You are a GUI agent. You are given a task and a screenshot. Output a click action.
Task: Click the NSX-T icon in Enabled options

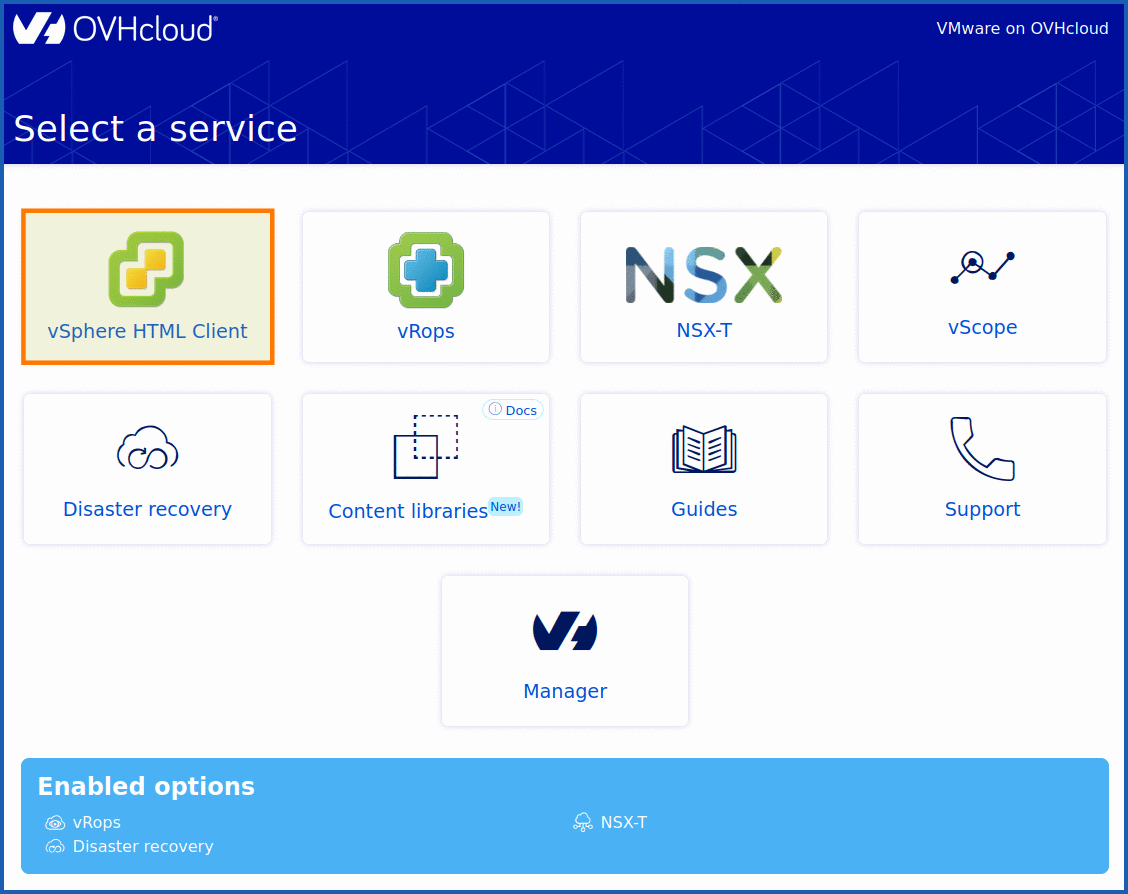point(581,822)
